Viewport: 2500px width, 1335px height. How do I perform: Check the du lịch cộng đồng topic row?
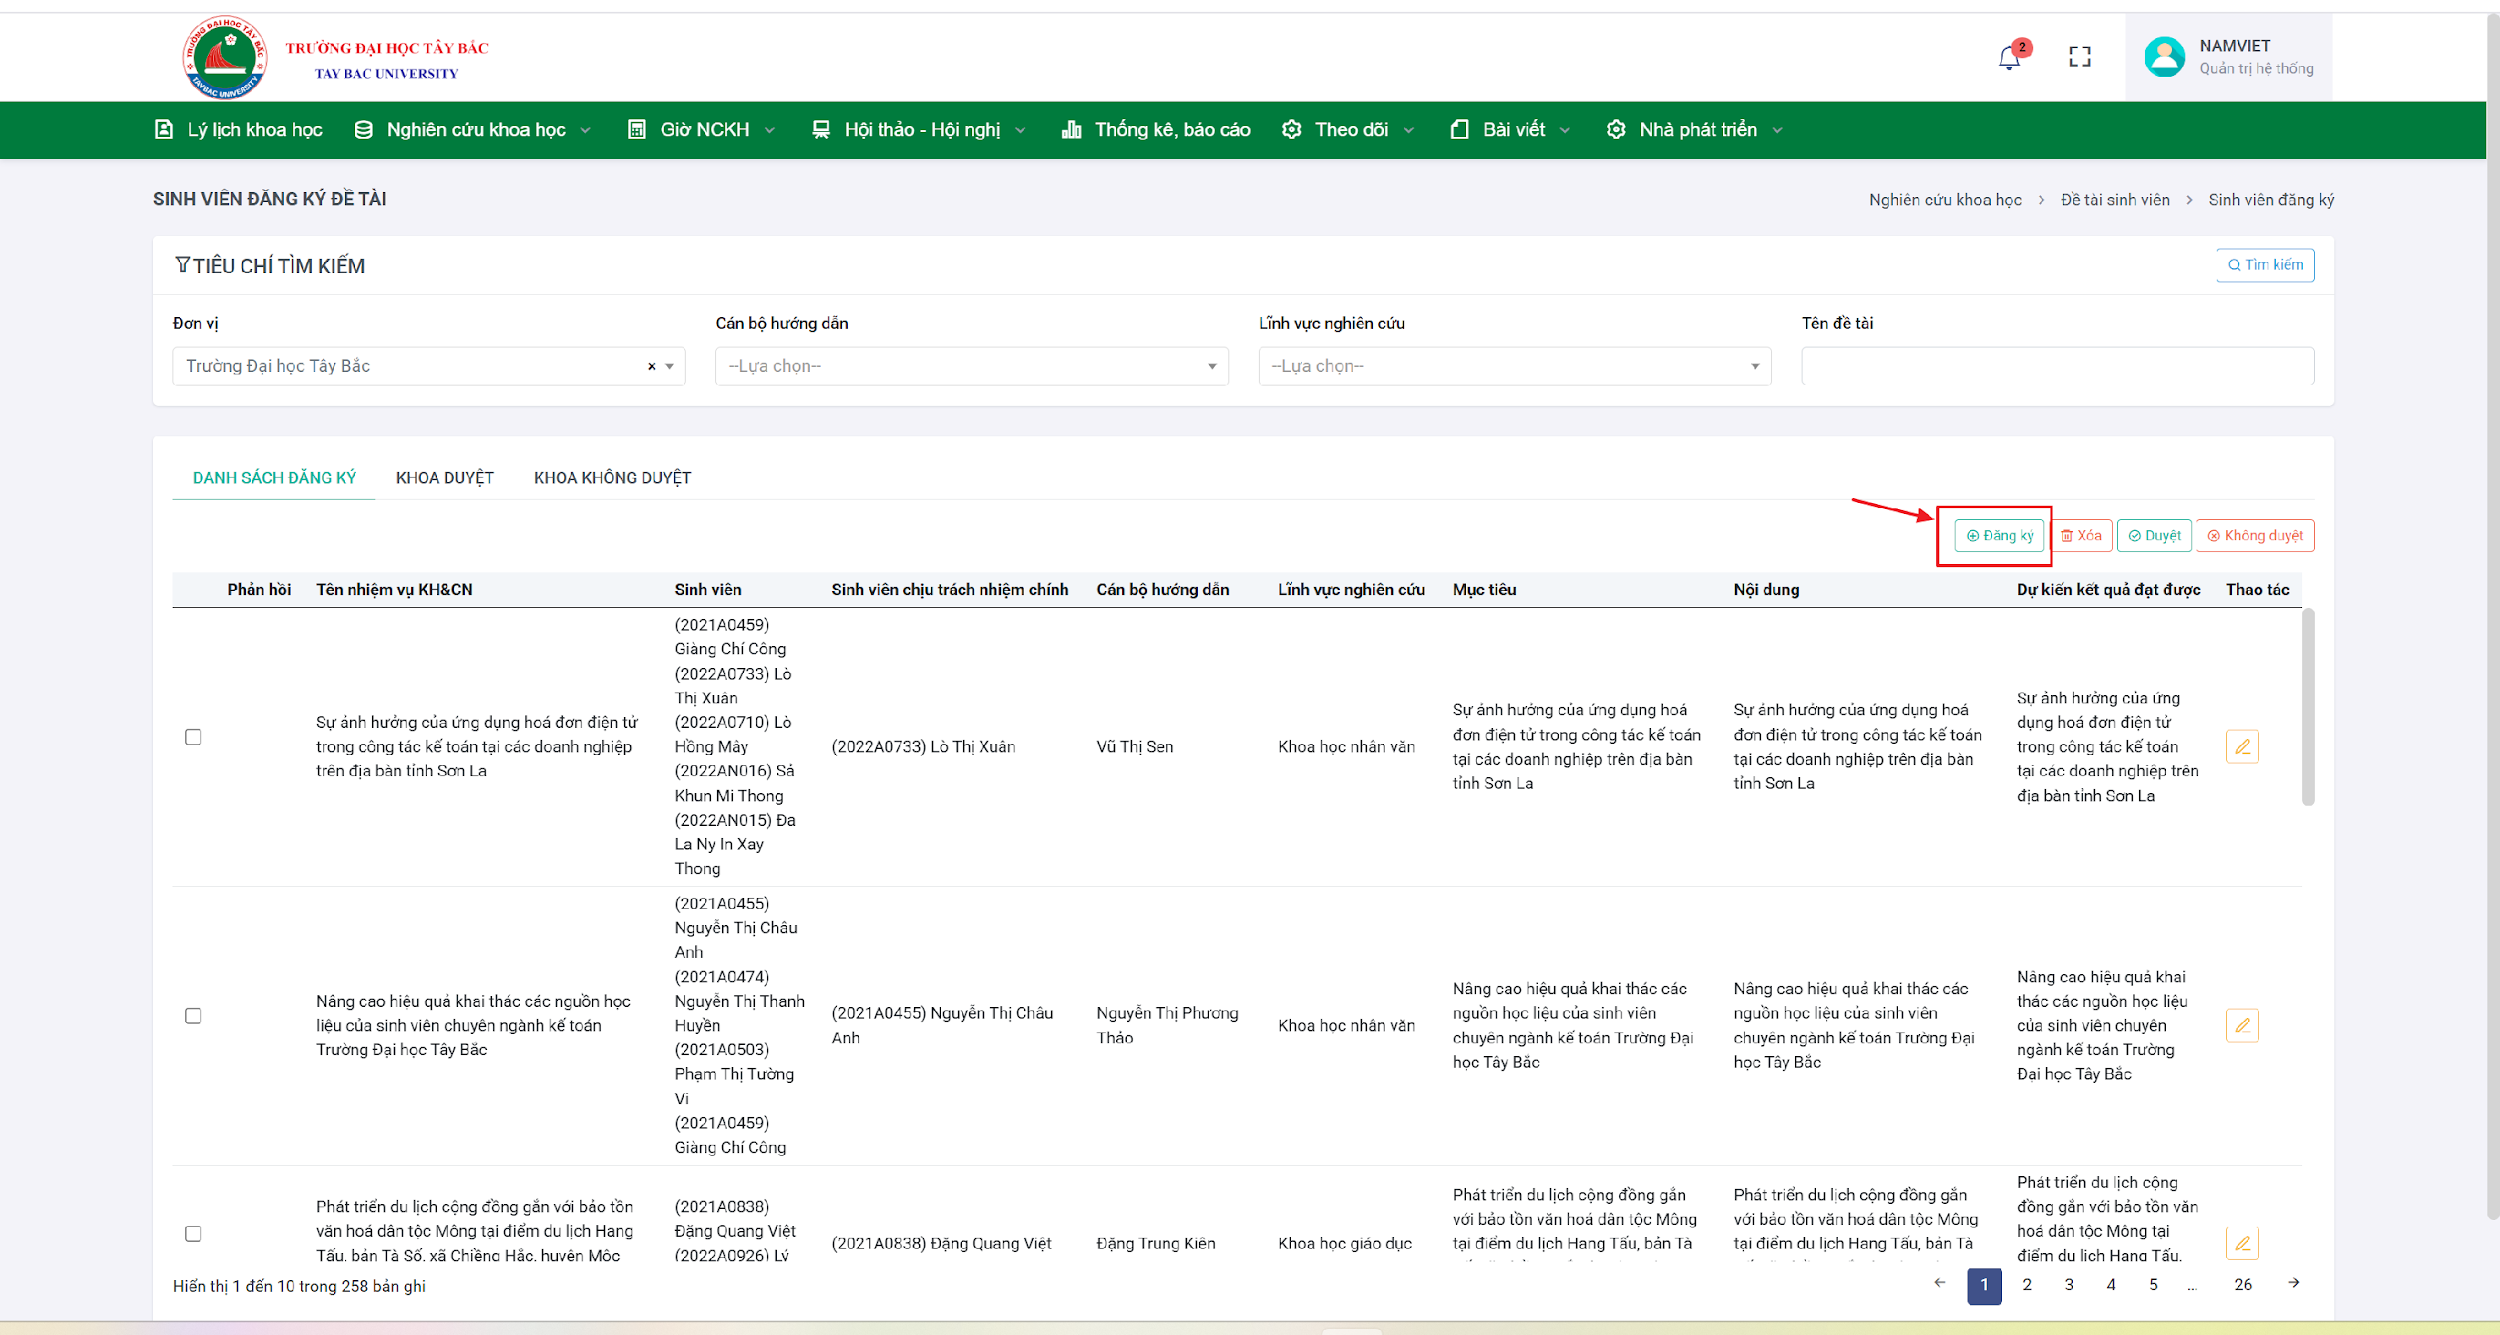[193, 1234]
